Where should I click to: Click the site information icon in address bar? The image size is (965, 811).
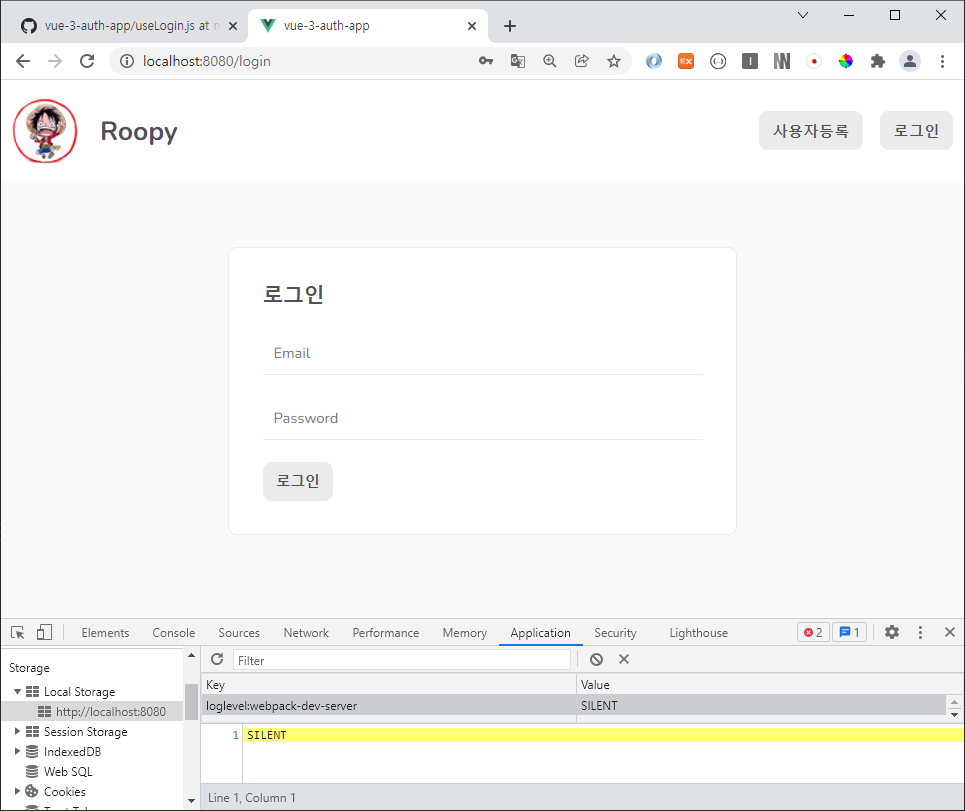(126, 61)
